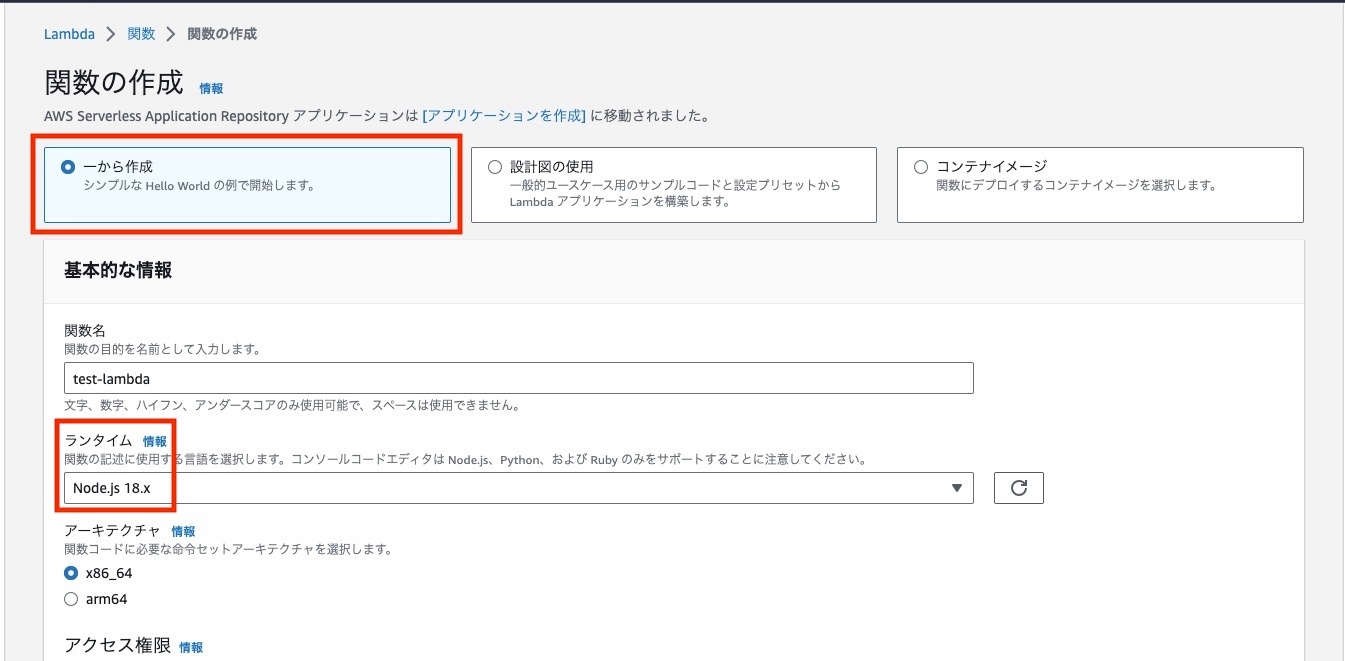1345x661 pixels.
Task: Click the 基本的な情報 section heading
Action: click(x=118, y=270)
